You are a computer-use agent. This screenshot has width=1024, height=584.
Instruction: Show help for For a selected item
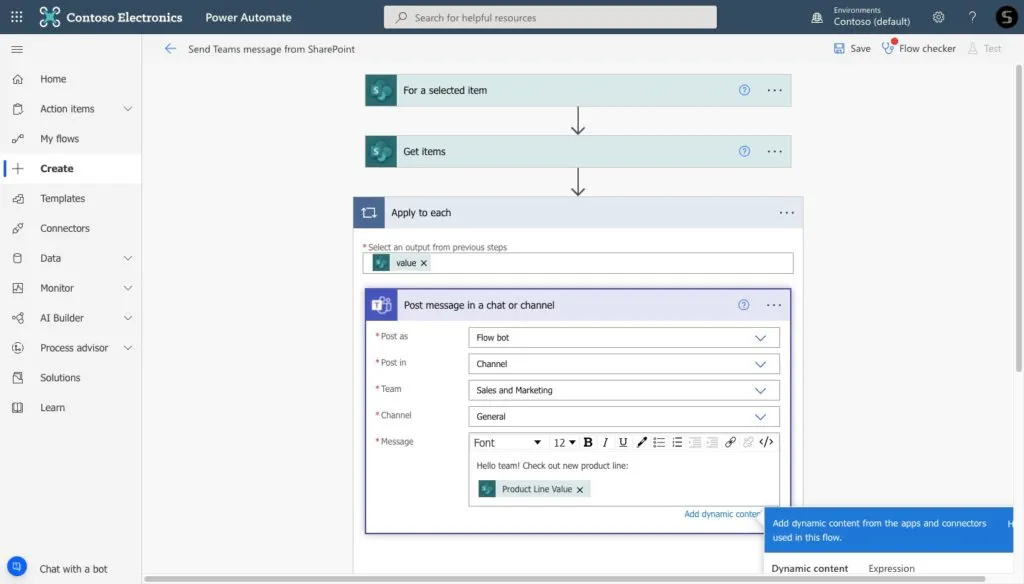744,90
